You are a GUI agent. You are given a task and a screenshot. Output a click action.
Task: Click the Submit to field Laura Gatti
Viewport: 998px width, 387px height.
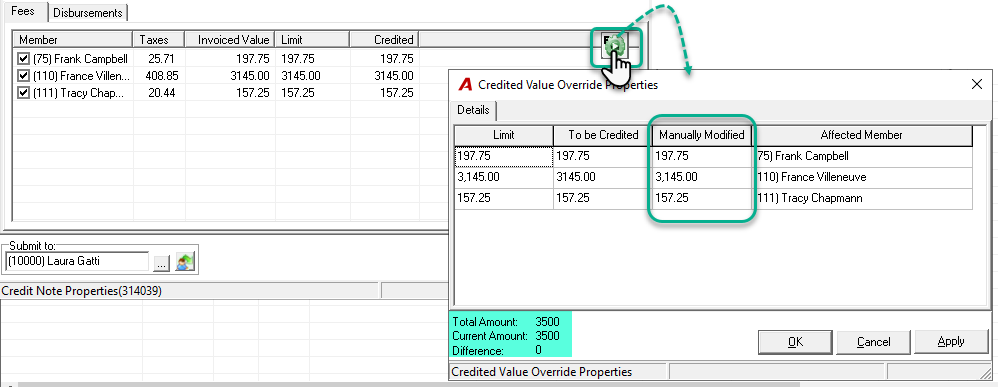pos(76,261)
